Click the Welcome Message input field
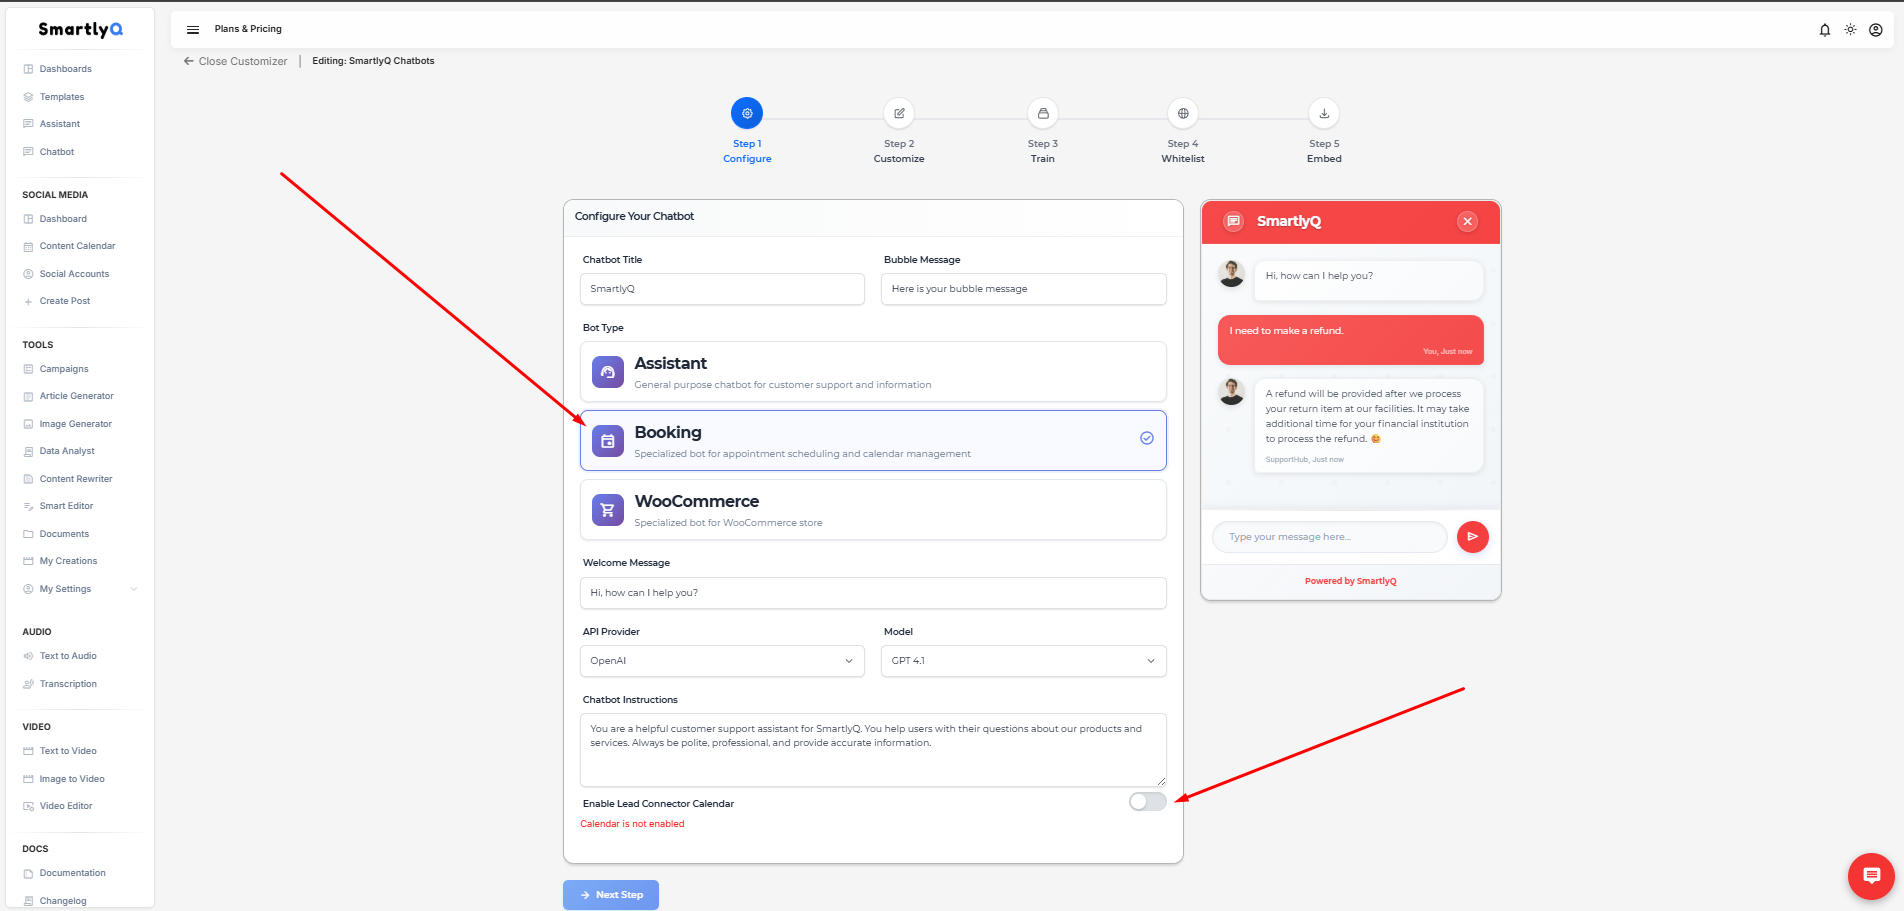The image size is (1904, 911). (x=873, y=593)
